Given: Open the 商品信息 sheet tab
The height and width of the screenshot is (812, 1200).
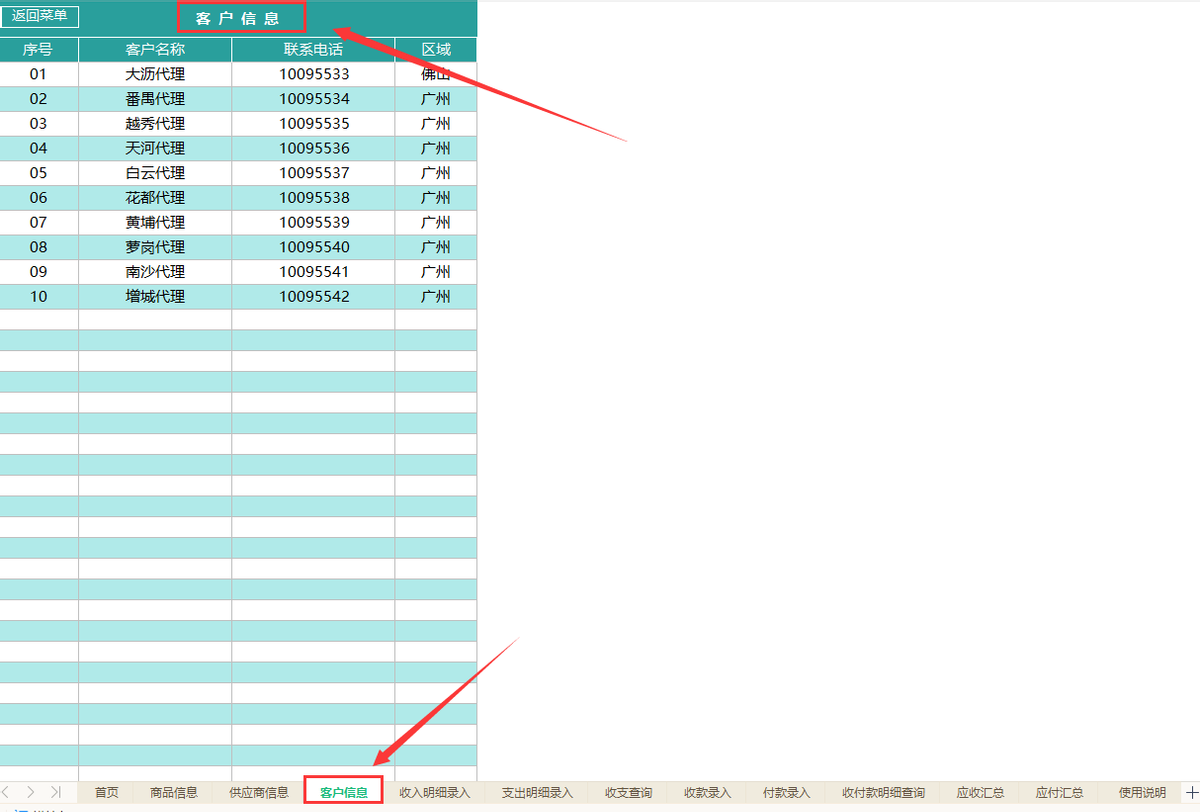Looking at the screenshot, I should [173, 791].
